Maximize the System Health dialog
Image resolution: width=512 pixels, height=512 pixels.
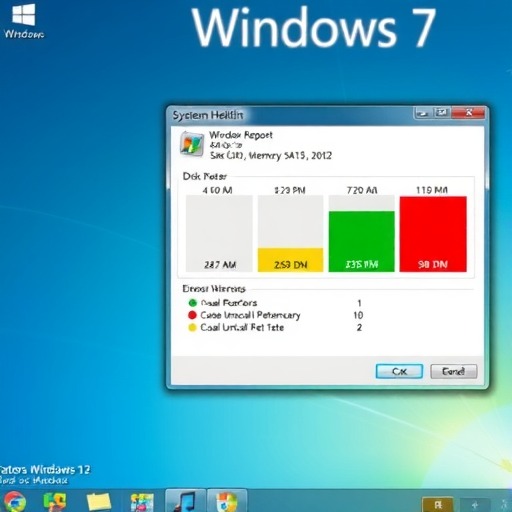(x=442, y=113)
